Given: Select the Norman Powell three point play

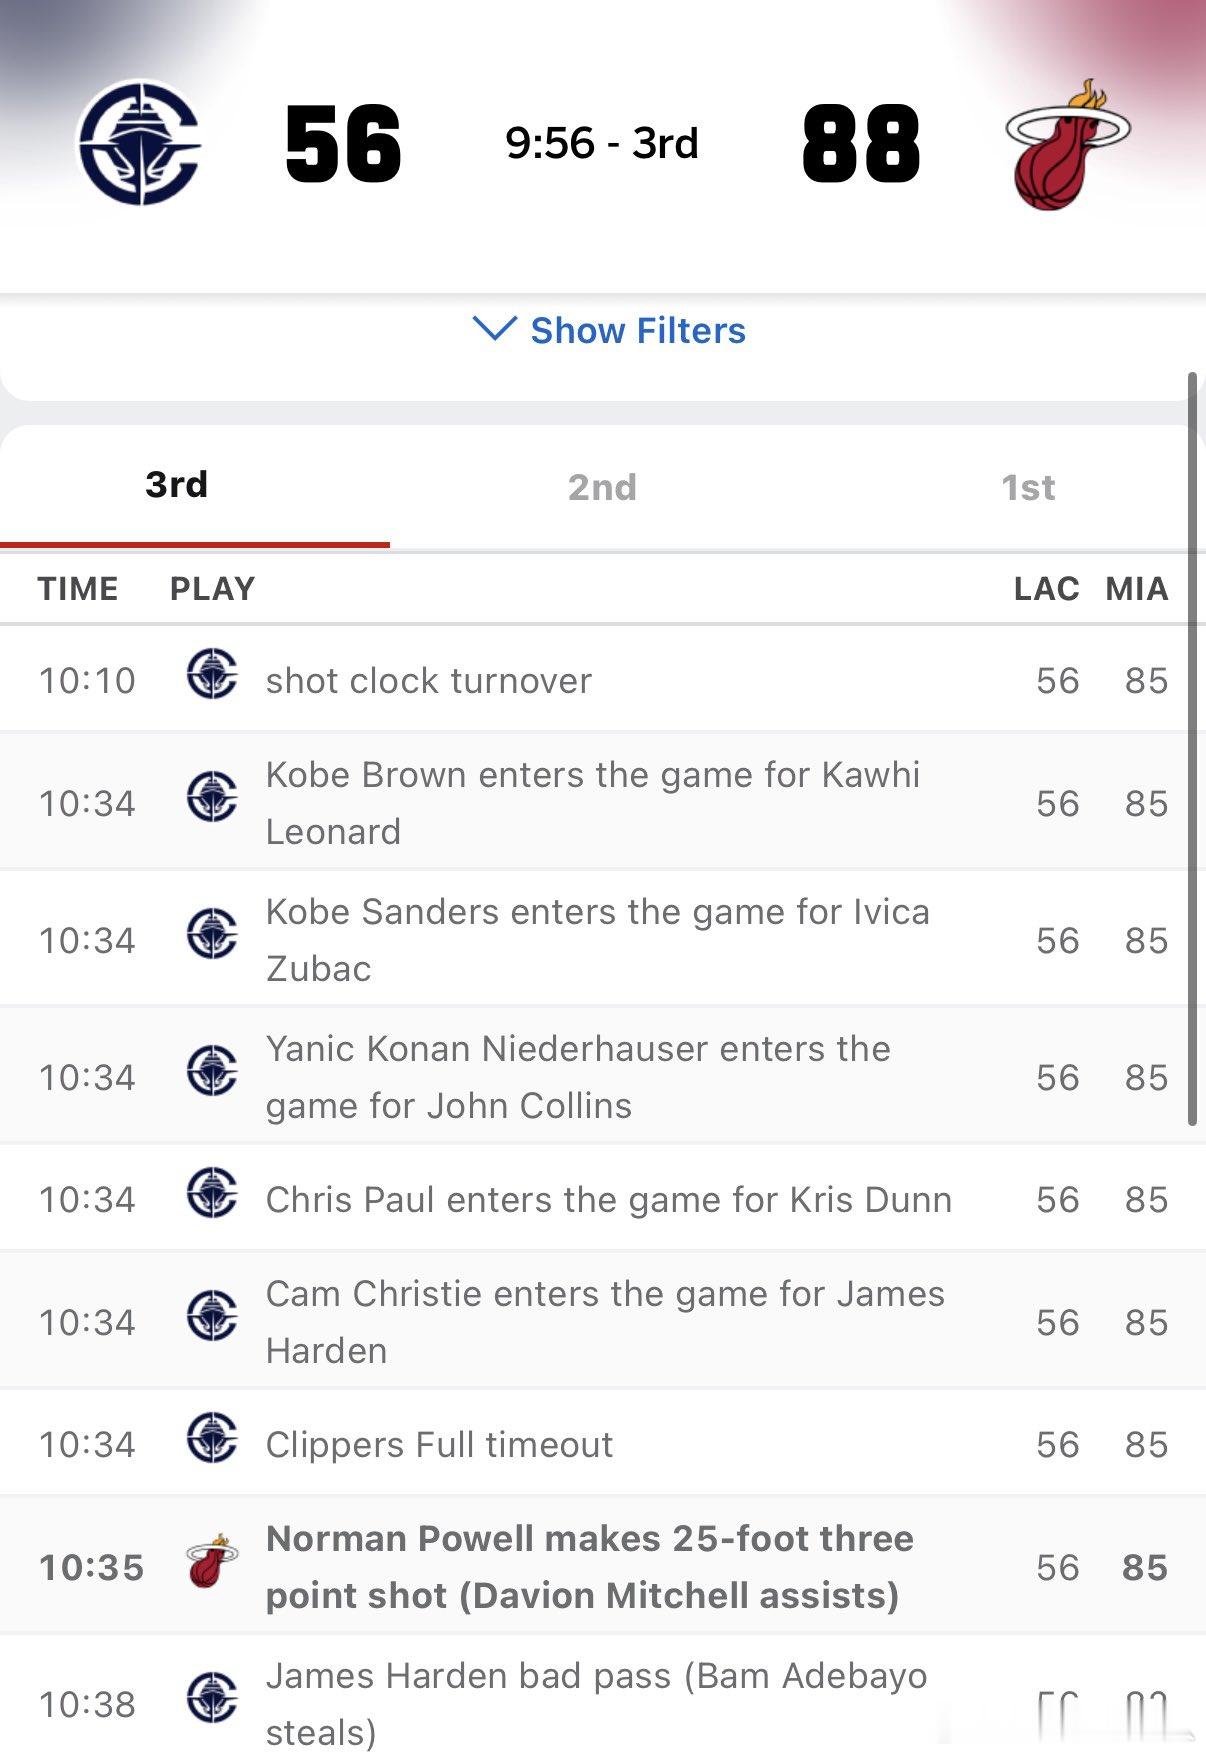Looking at the screenshot, I should (589, 1567).
